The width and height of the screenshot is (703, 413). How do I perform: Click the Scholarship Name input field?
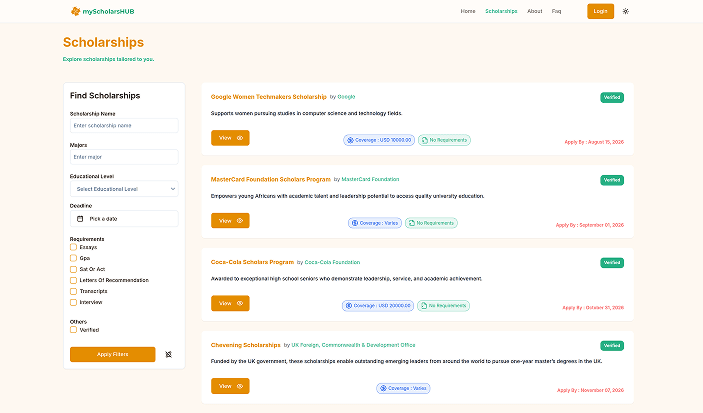click(124, 126)
